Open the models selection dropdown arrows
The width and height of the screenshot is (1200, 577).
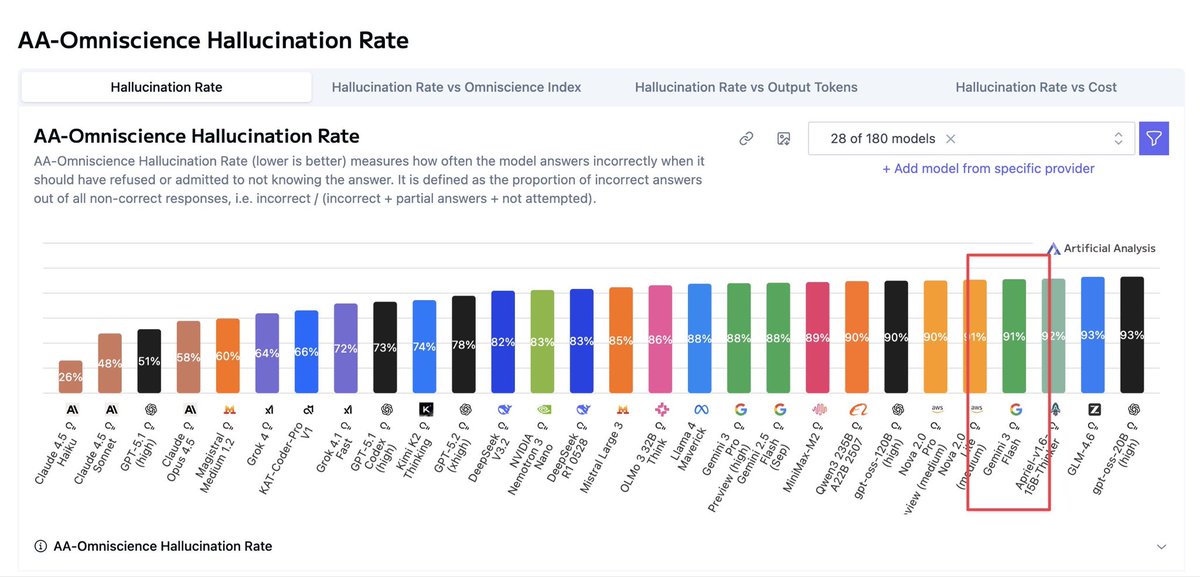pos(1118,139)
